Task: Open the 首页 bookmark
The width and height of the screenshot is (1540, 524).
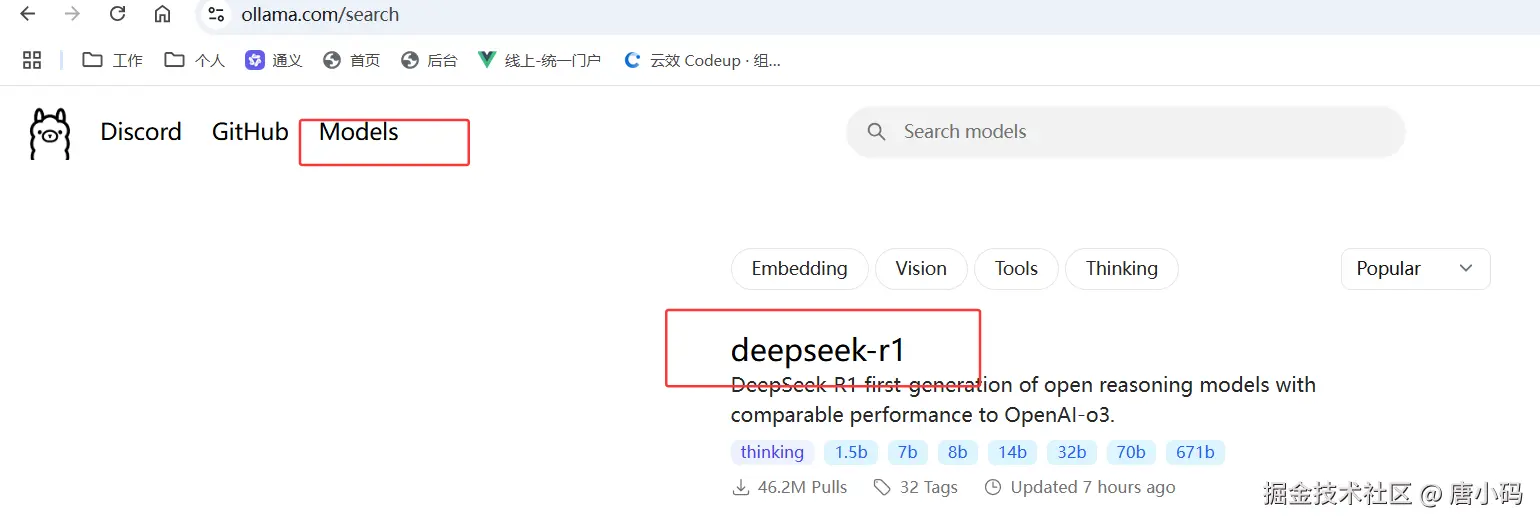Action: click(x=352, y=60)
